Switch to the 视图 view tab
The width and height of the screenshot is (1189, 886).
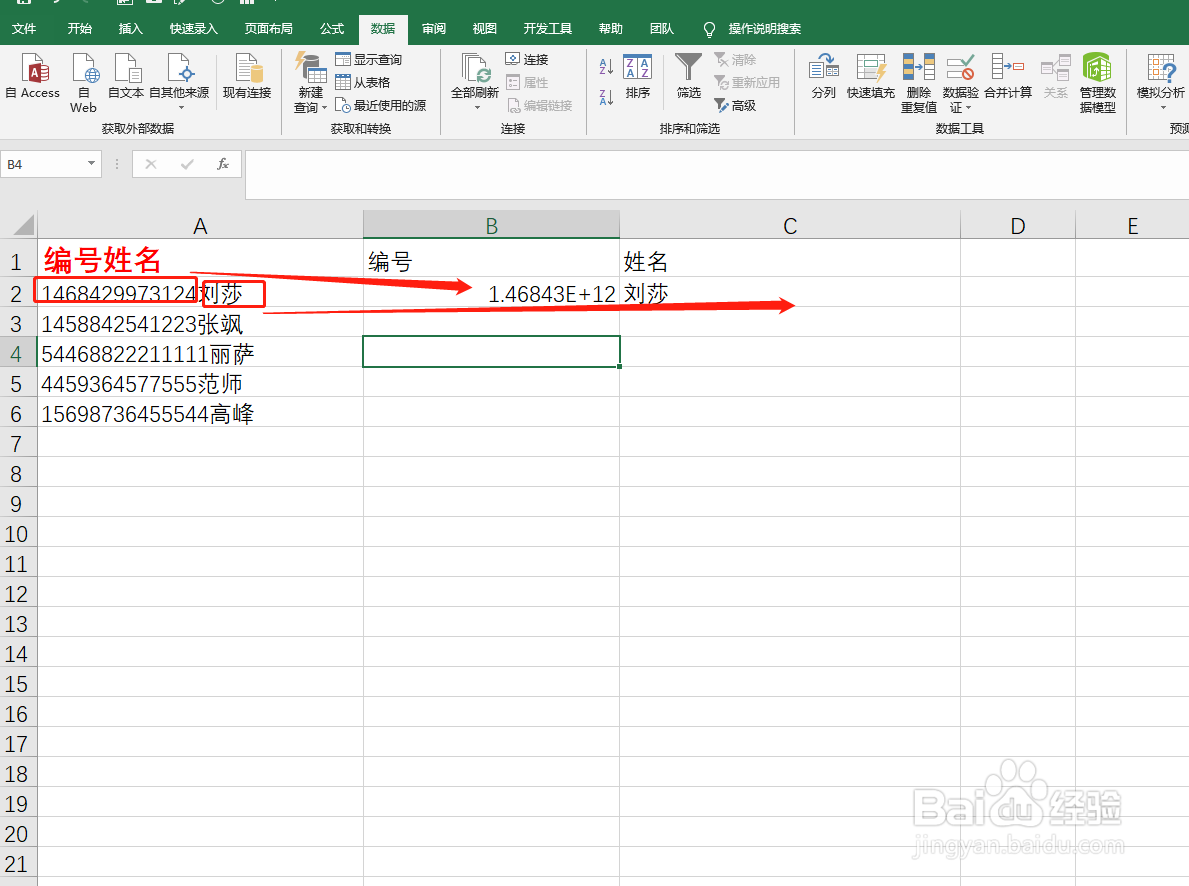coord(485,29)
